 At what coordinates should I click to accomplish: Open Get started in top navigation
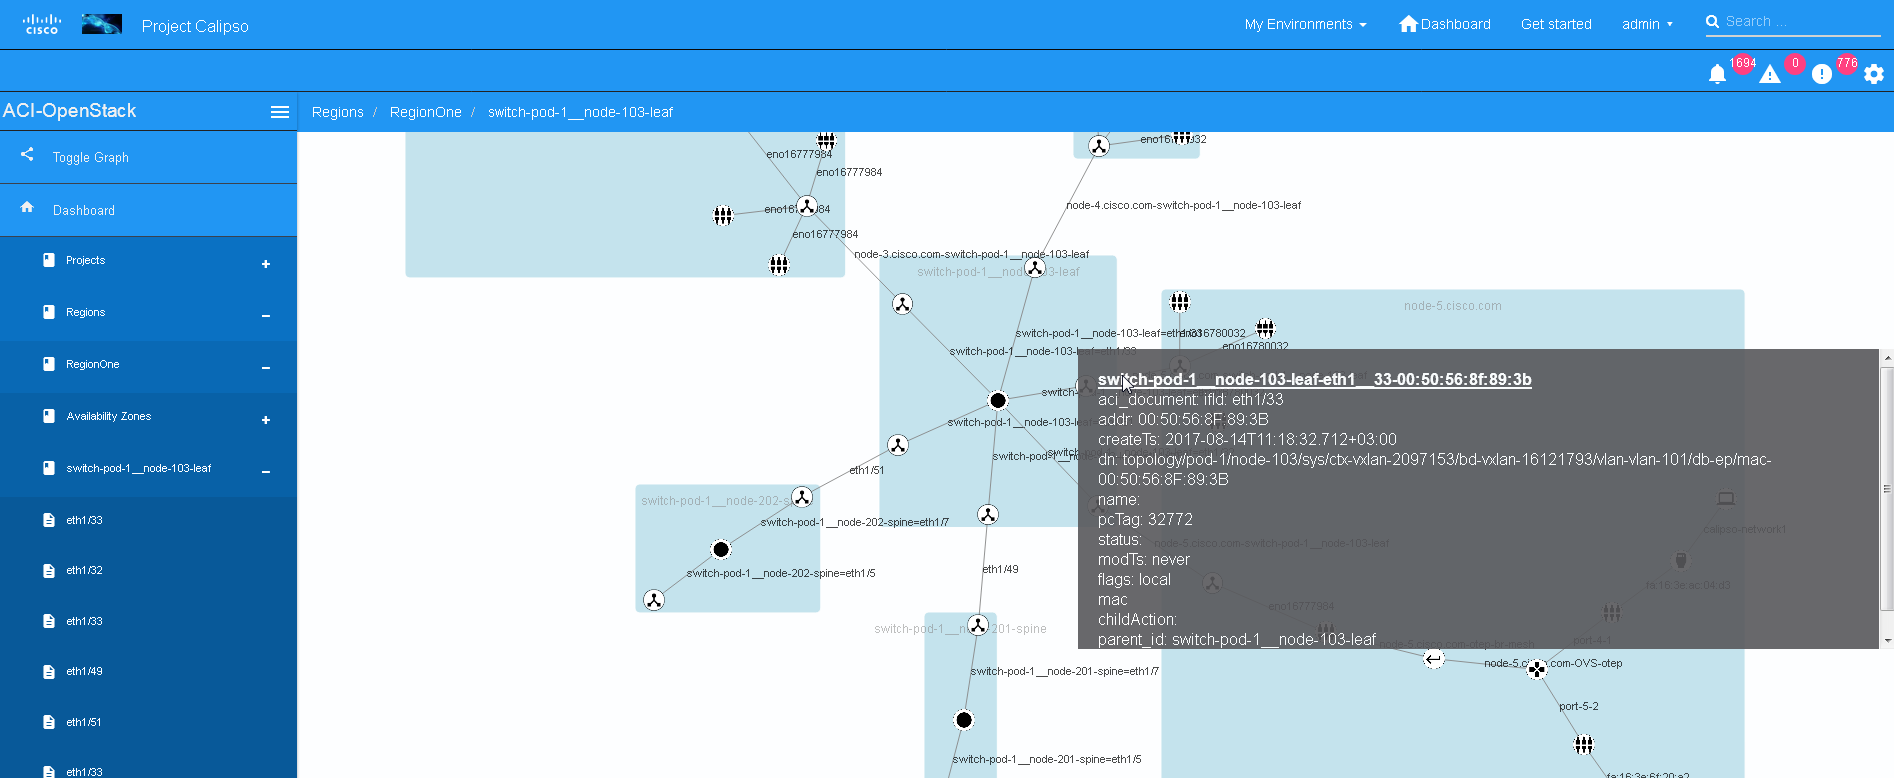[1556, 24]
